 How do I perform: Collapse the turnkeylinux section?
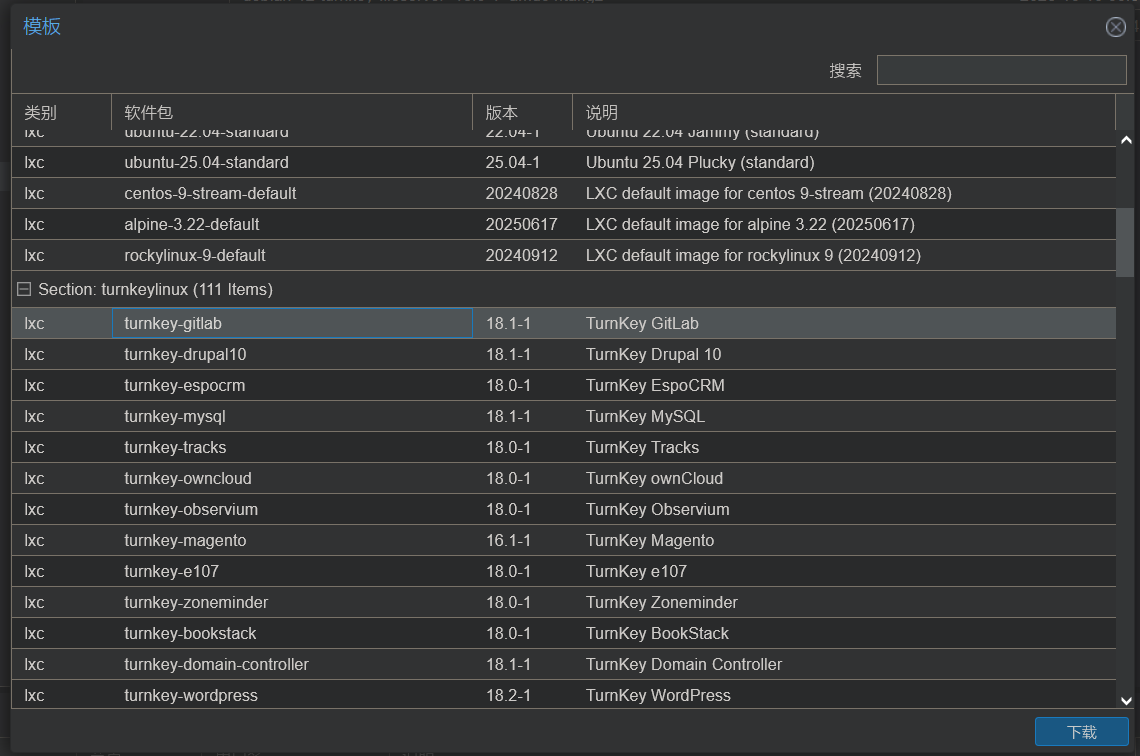[x=24, y=289]
